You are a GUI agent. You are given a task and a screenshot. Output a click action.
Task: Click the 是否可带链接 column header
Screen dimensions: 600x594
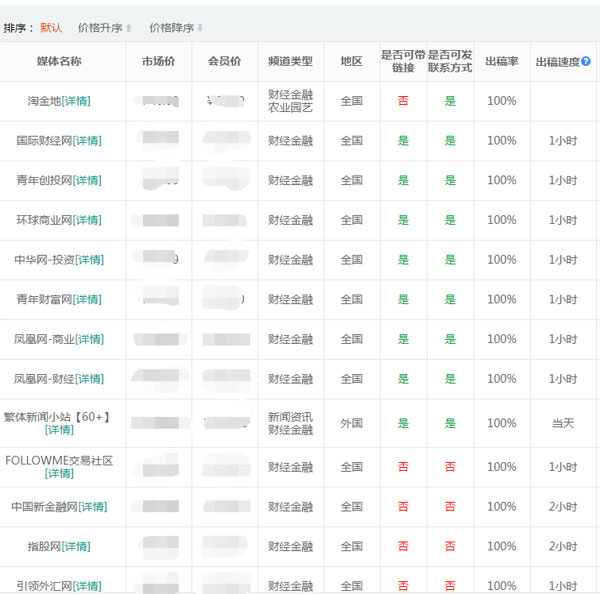point(403,61)
